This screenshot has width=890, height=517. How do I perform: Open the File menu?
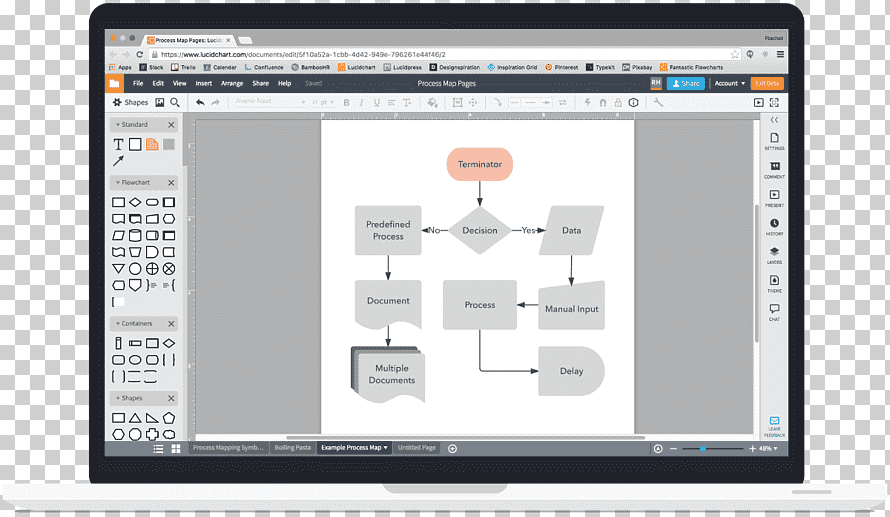tap(138, 83)
